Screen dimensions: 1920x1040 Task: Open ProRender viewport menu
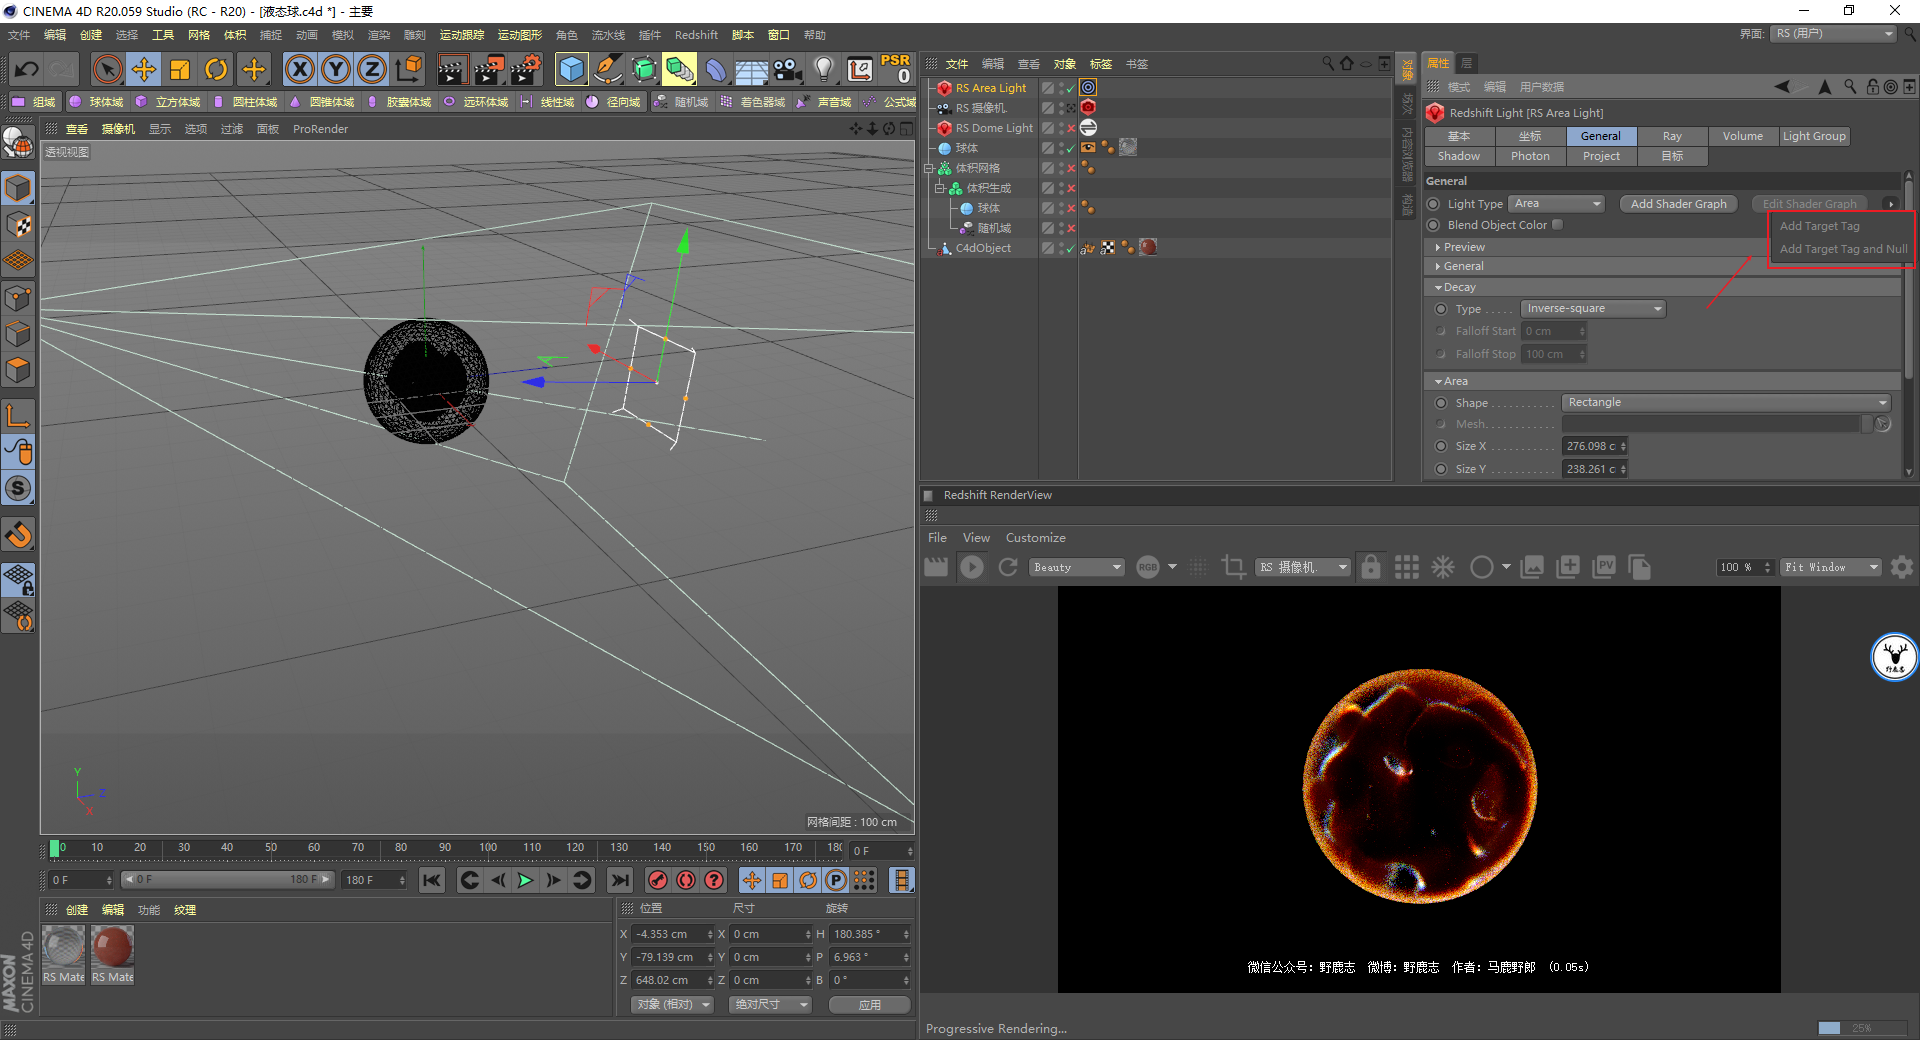point(320,129)
